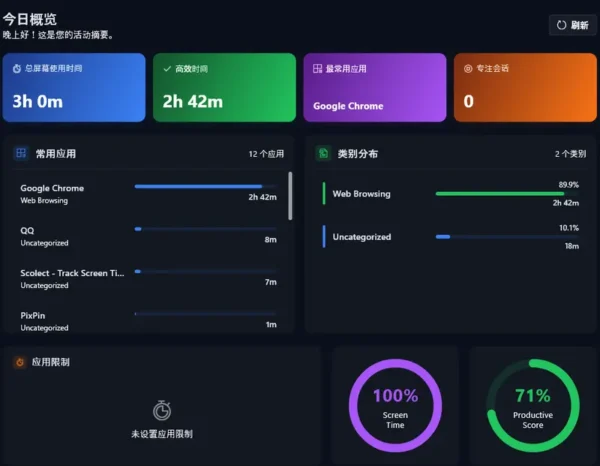The image size is (600, 466).
Task: Click the Uncategorized category label in 类别分布
Action: click(362, 237)
